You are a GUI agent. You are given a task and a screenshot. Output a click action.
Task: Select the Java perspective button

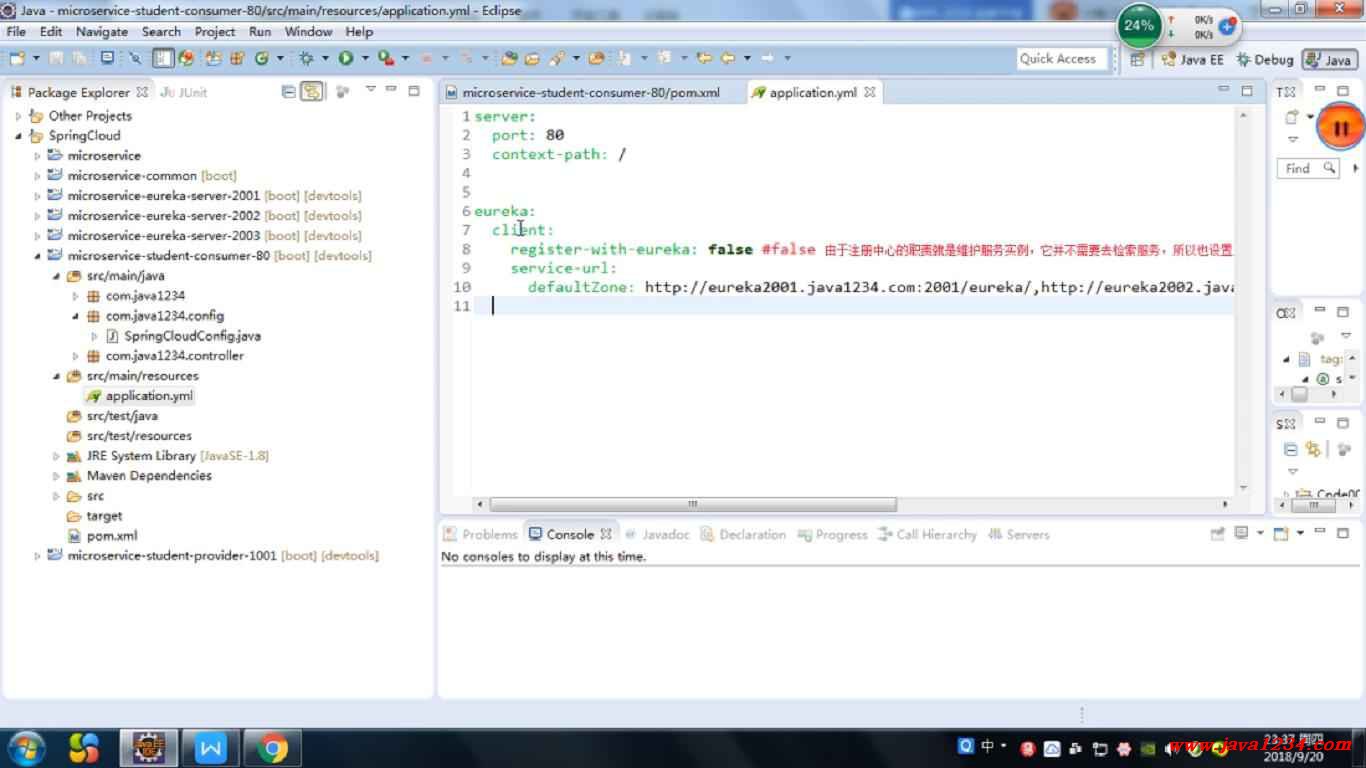point(1328,59)
